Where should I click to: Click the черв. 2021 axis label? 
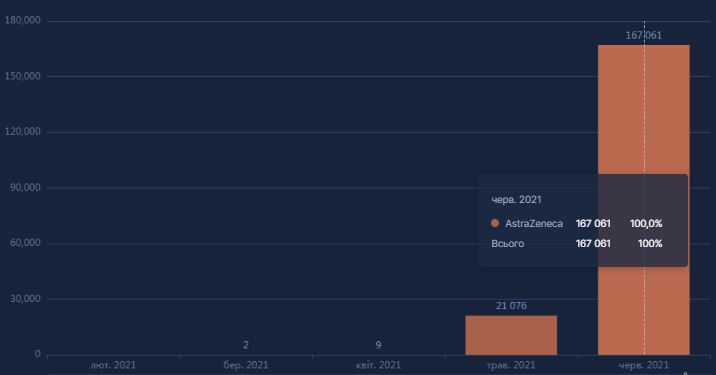tap(643, 365)
